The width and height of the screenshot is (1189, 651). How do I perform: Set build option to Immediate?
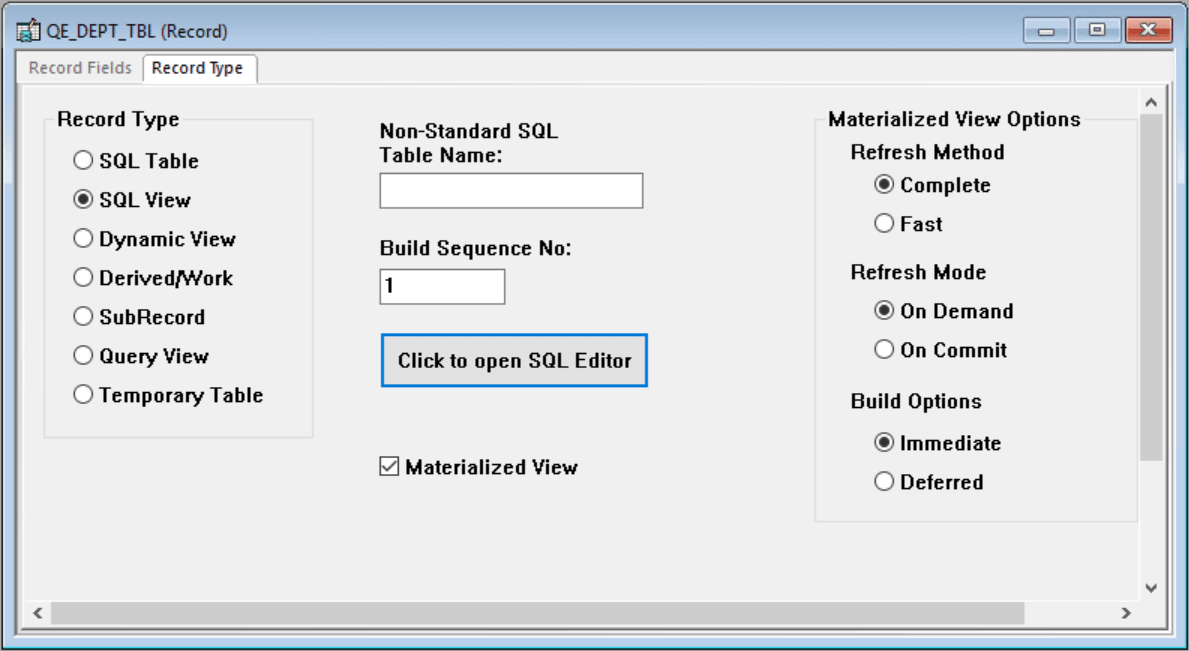(x=884, y=442)
